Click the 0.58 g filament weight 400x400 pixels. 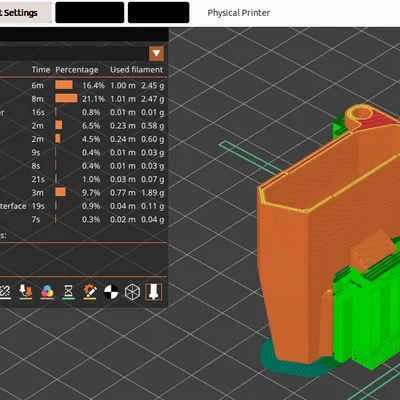[152, 126]
